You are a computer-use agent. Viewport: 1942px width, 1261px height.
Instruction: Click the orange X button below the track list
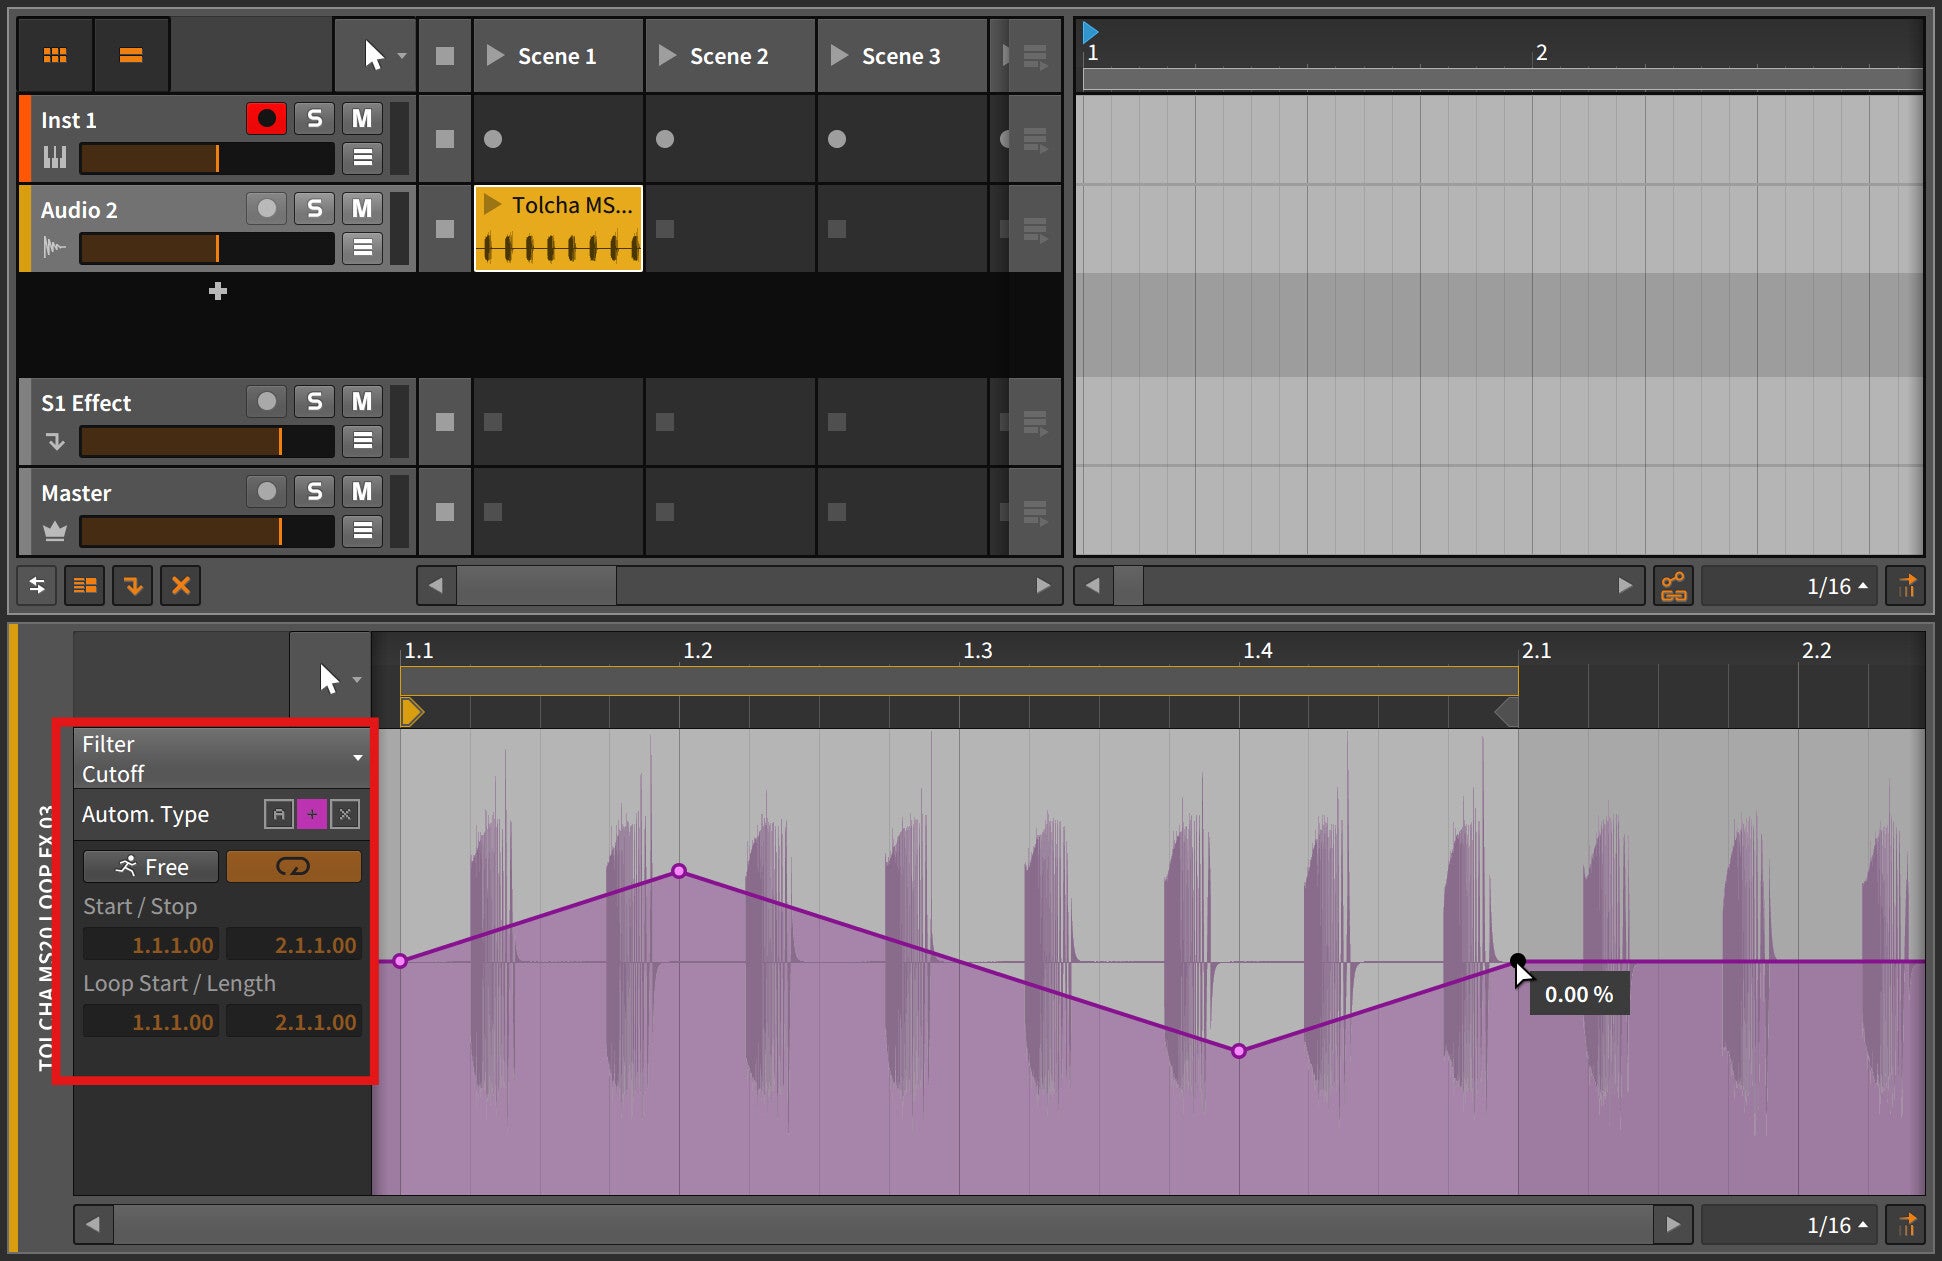coord(181,586)
